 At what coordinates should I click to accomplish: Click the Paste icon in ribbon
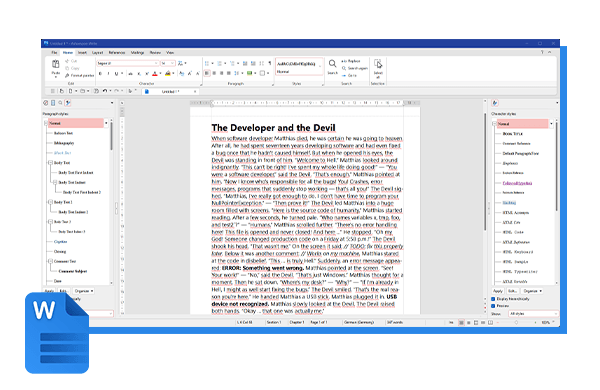coord(56,64)
